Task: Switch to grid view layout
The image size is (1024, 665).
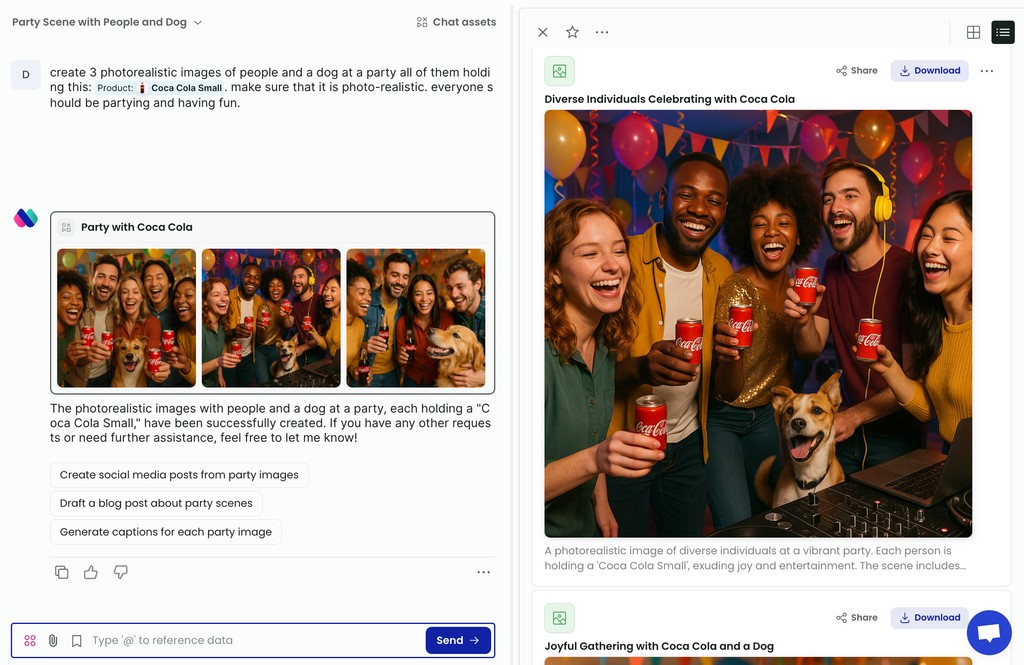Action: (x=973, y=32)
